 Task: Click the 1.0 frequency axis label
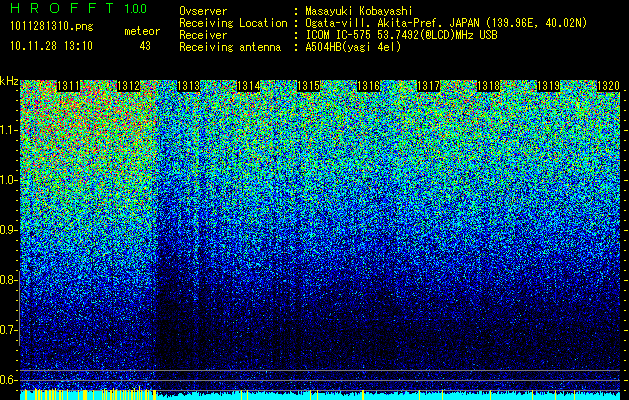click(8, 181)
